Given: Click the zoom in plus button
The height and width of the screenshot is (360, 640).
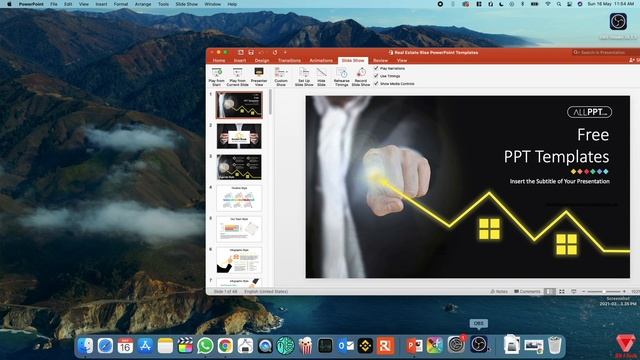Looking at the screenshot, I should pos(624,291).
